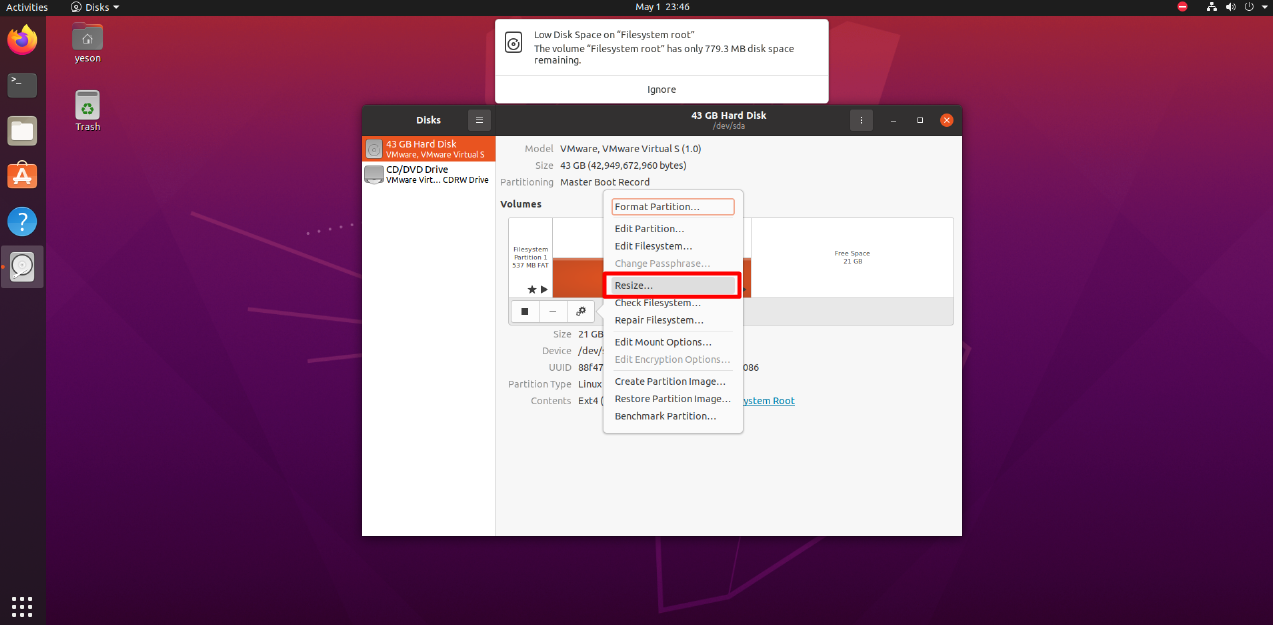Click the gears additional partition options button
Image resolution: width=1273 pixels, height=625 pixels.
580,311
